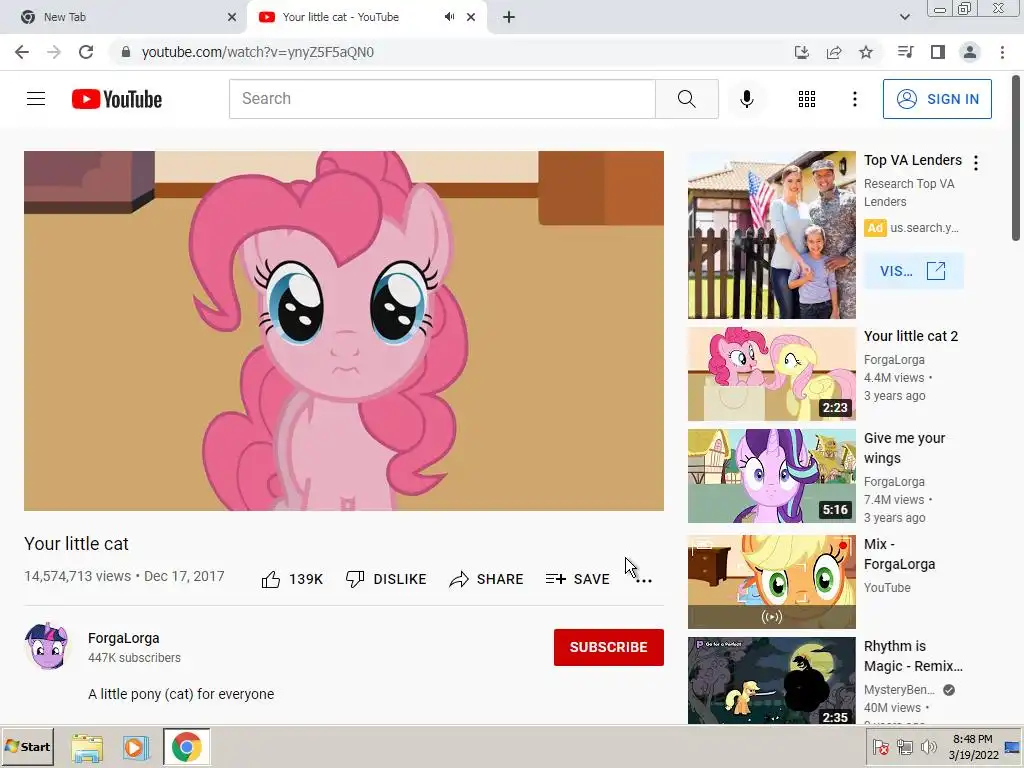The image size is (1024, 768).
Task: Open the Give me your wings title
Action: point(904,448)
